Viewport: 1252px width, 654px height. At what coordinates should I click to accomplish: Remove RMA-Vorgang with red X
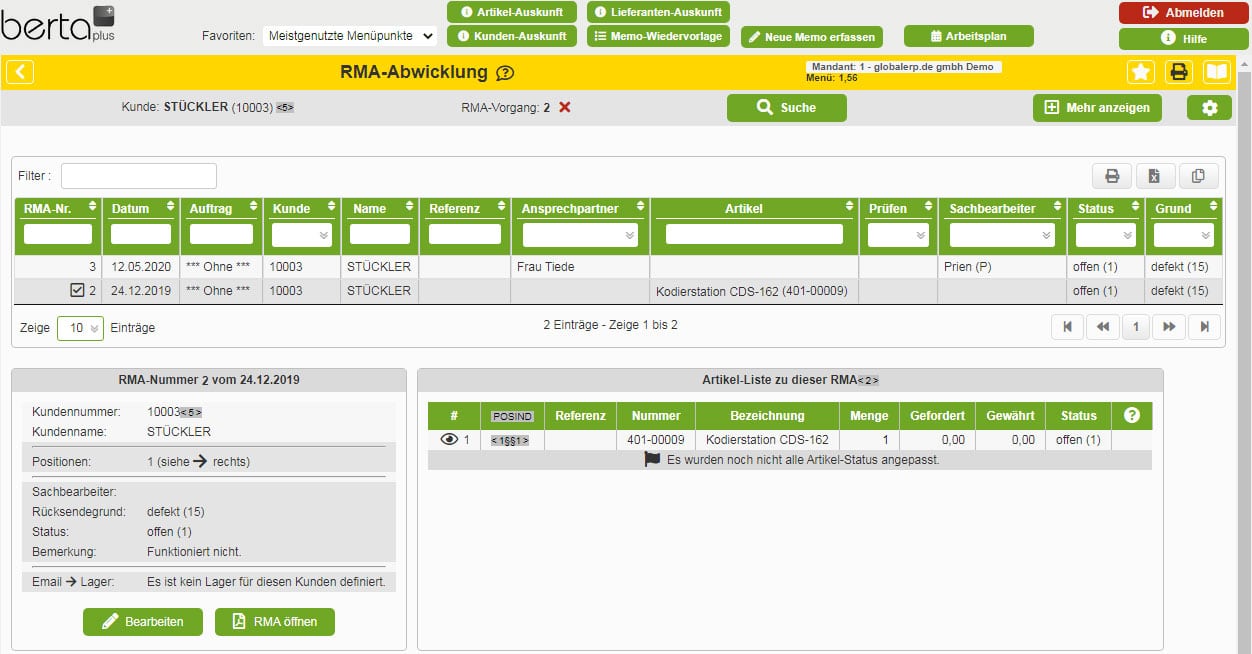(x=565, y=107)
